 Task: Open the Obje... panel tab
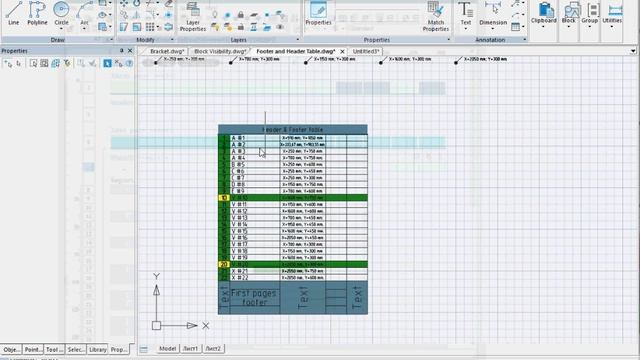point(11,350)
